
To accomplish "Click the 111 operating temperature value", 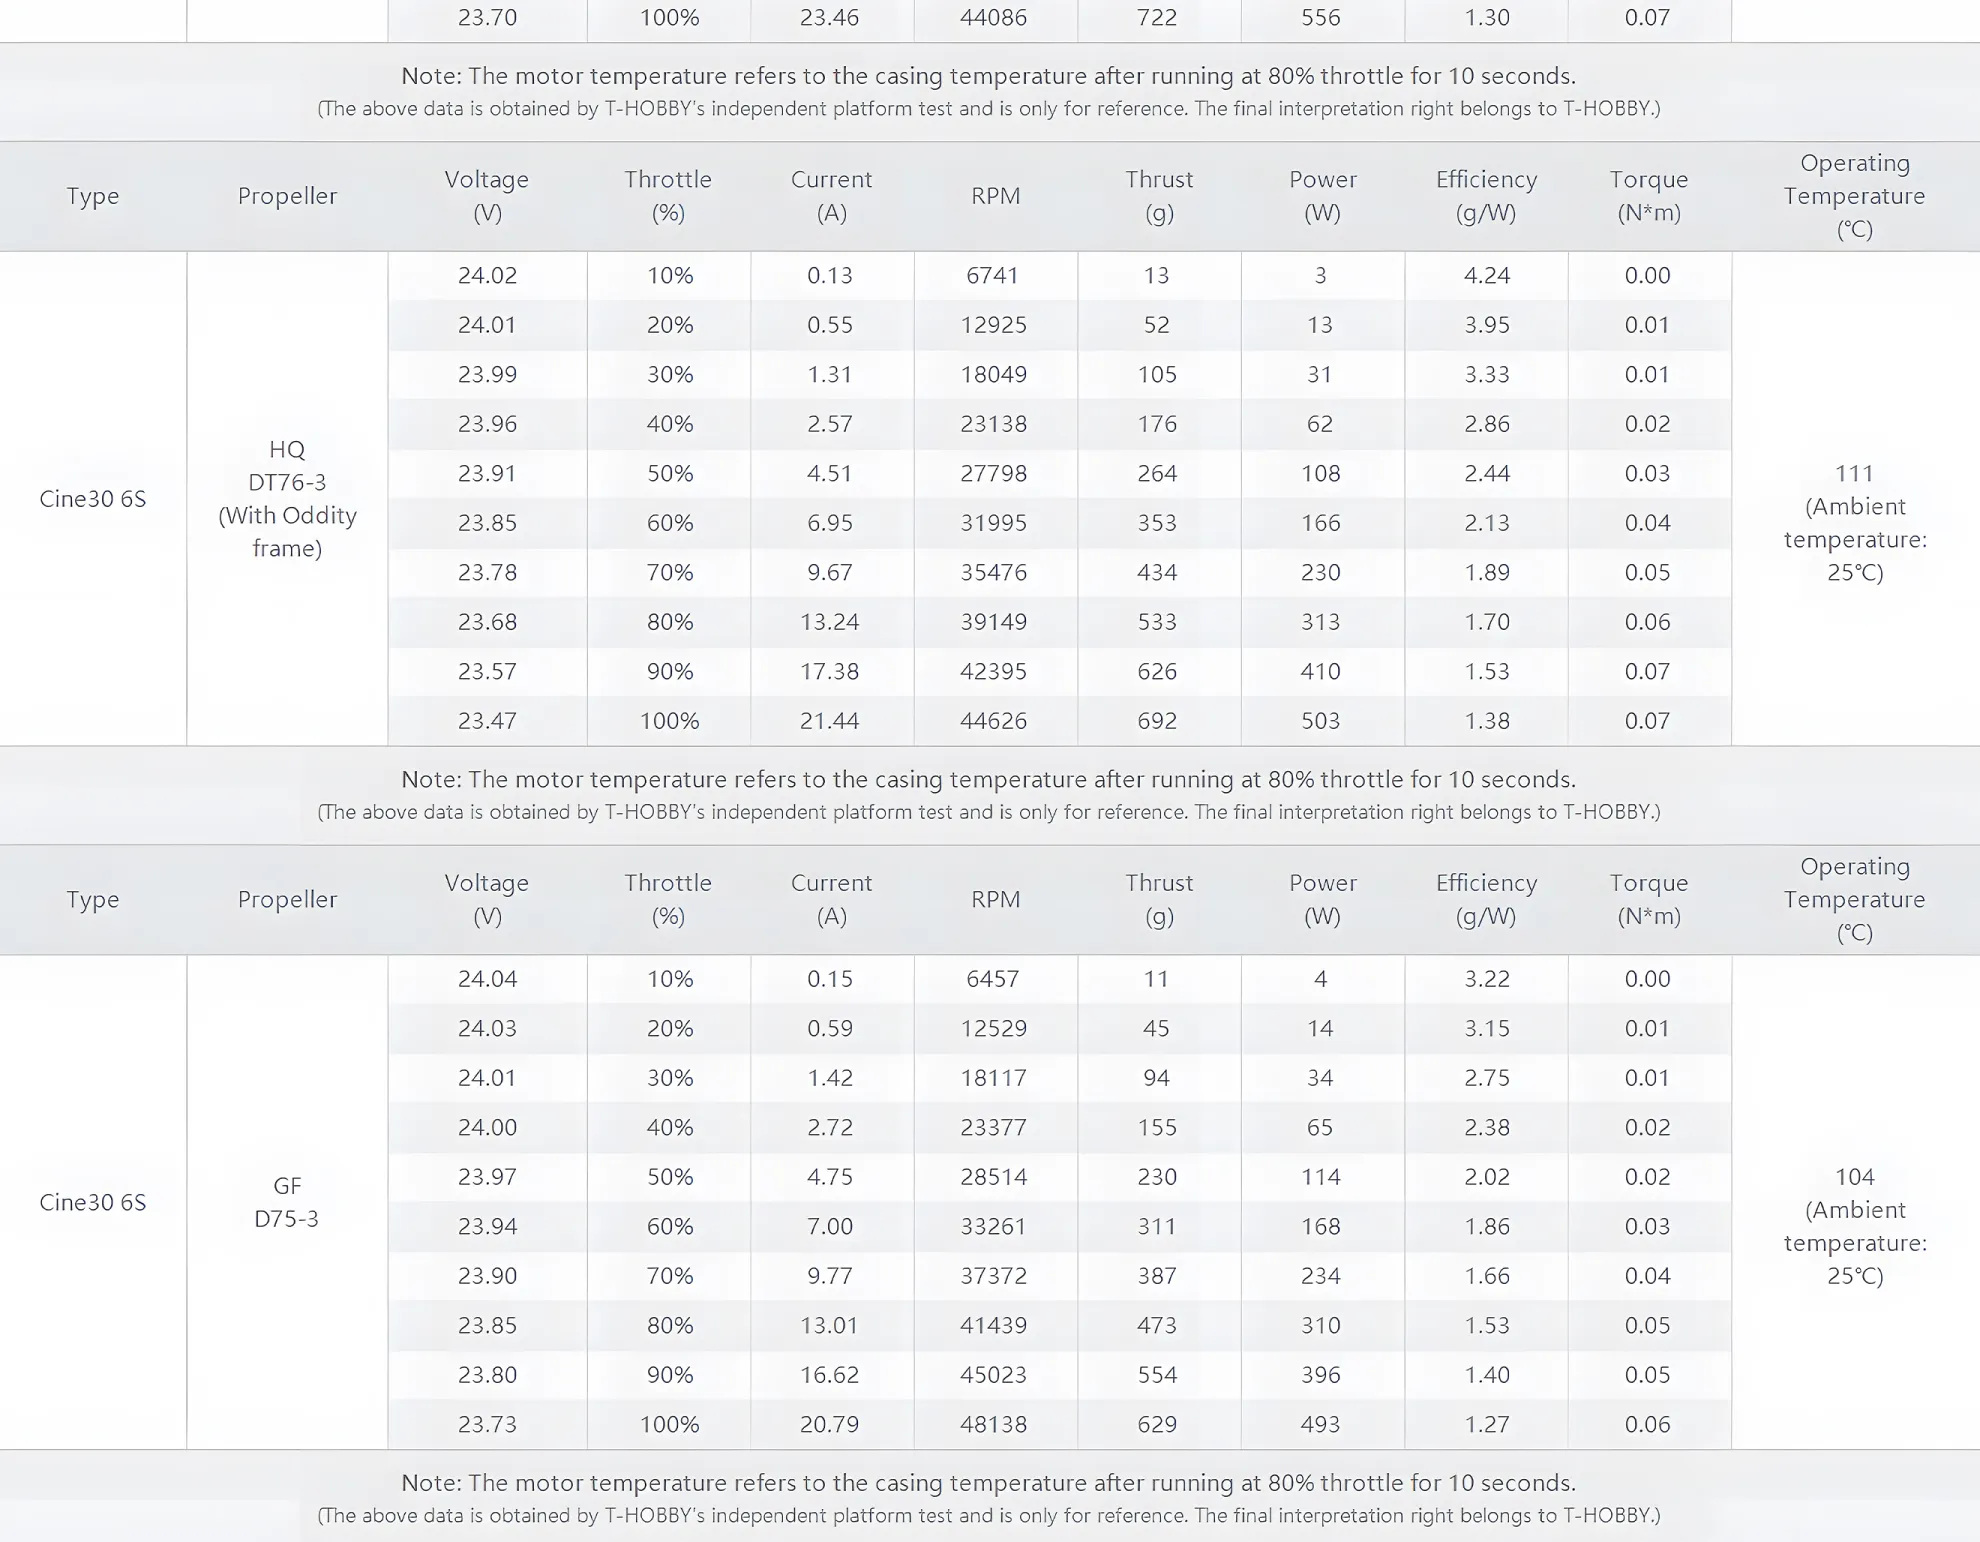I will click(1855, 473).
